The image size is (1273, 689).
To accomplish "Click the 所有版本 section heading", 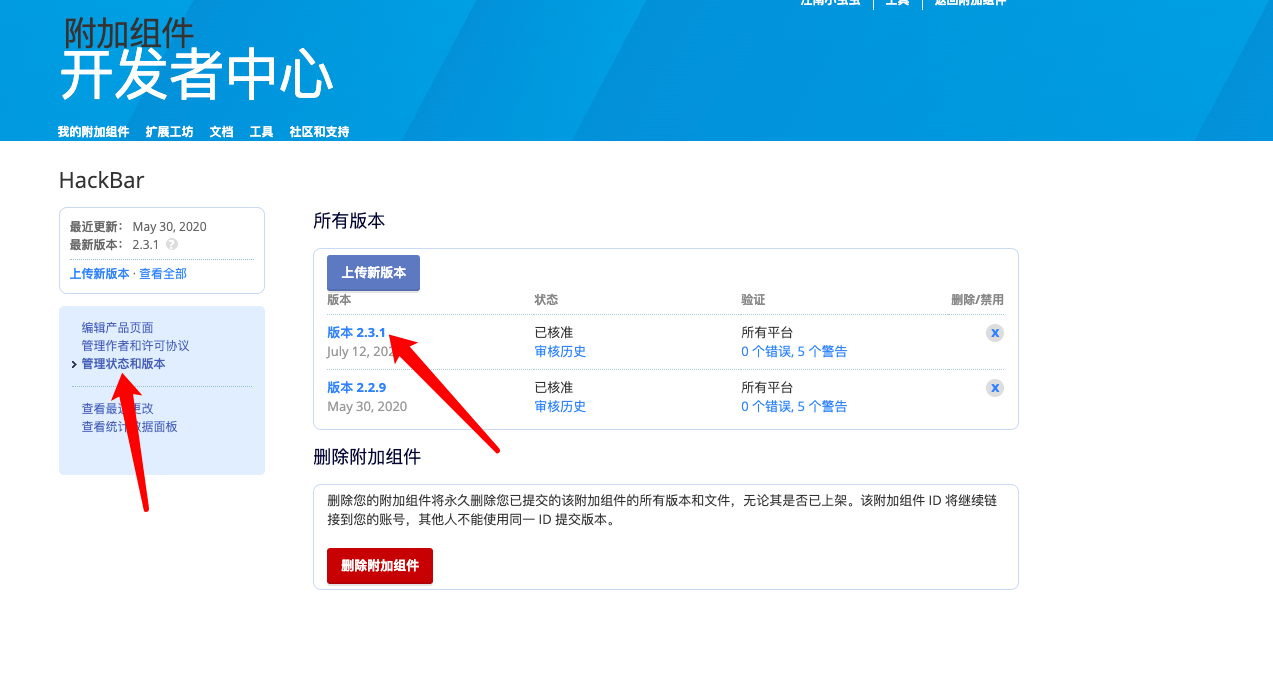I will click(349, 221).
